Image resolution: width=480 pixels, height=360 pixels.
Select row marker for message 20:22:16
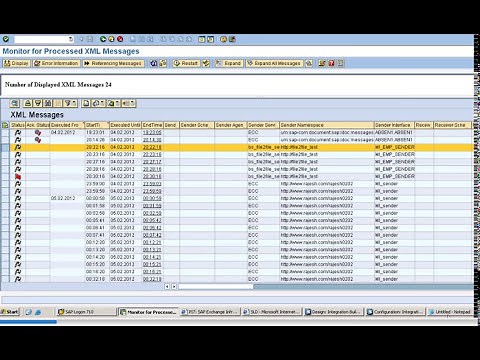click(x=5, y=147)
